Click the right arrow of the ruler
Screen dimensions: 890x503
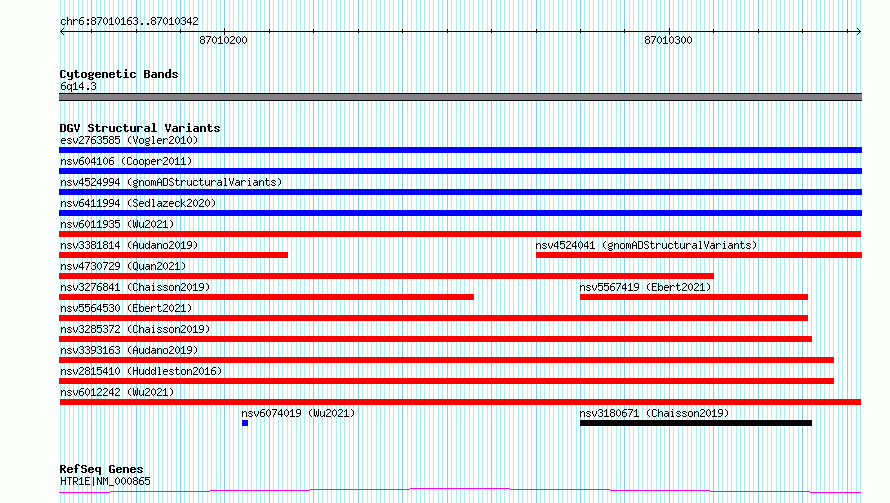(858, 31)
